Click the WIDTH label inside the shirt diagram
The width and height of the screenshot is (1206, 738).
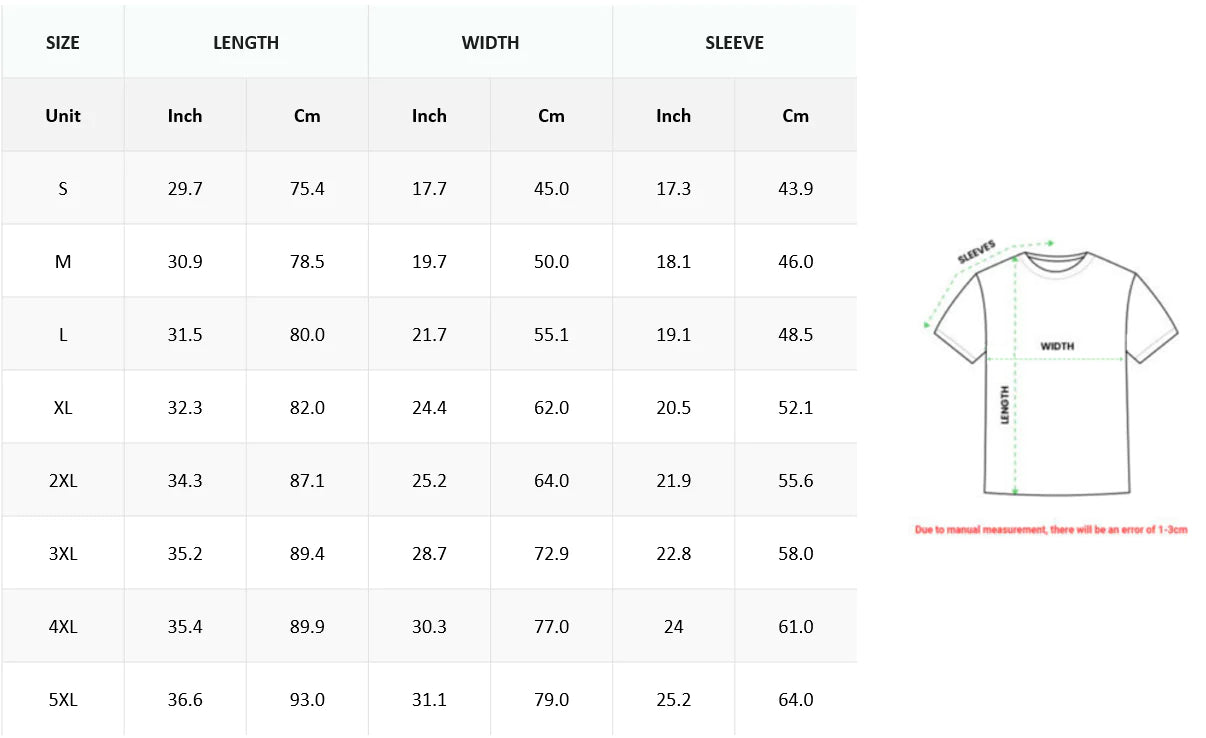click(1057, 346)
